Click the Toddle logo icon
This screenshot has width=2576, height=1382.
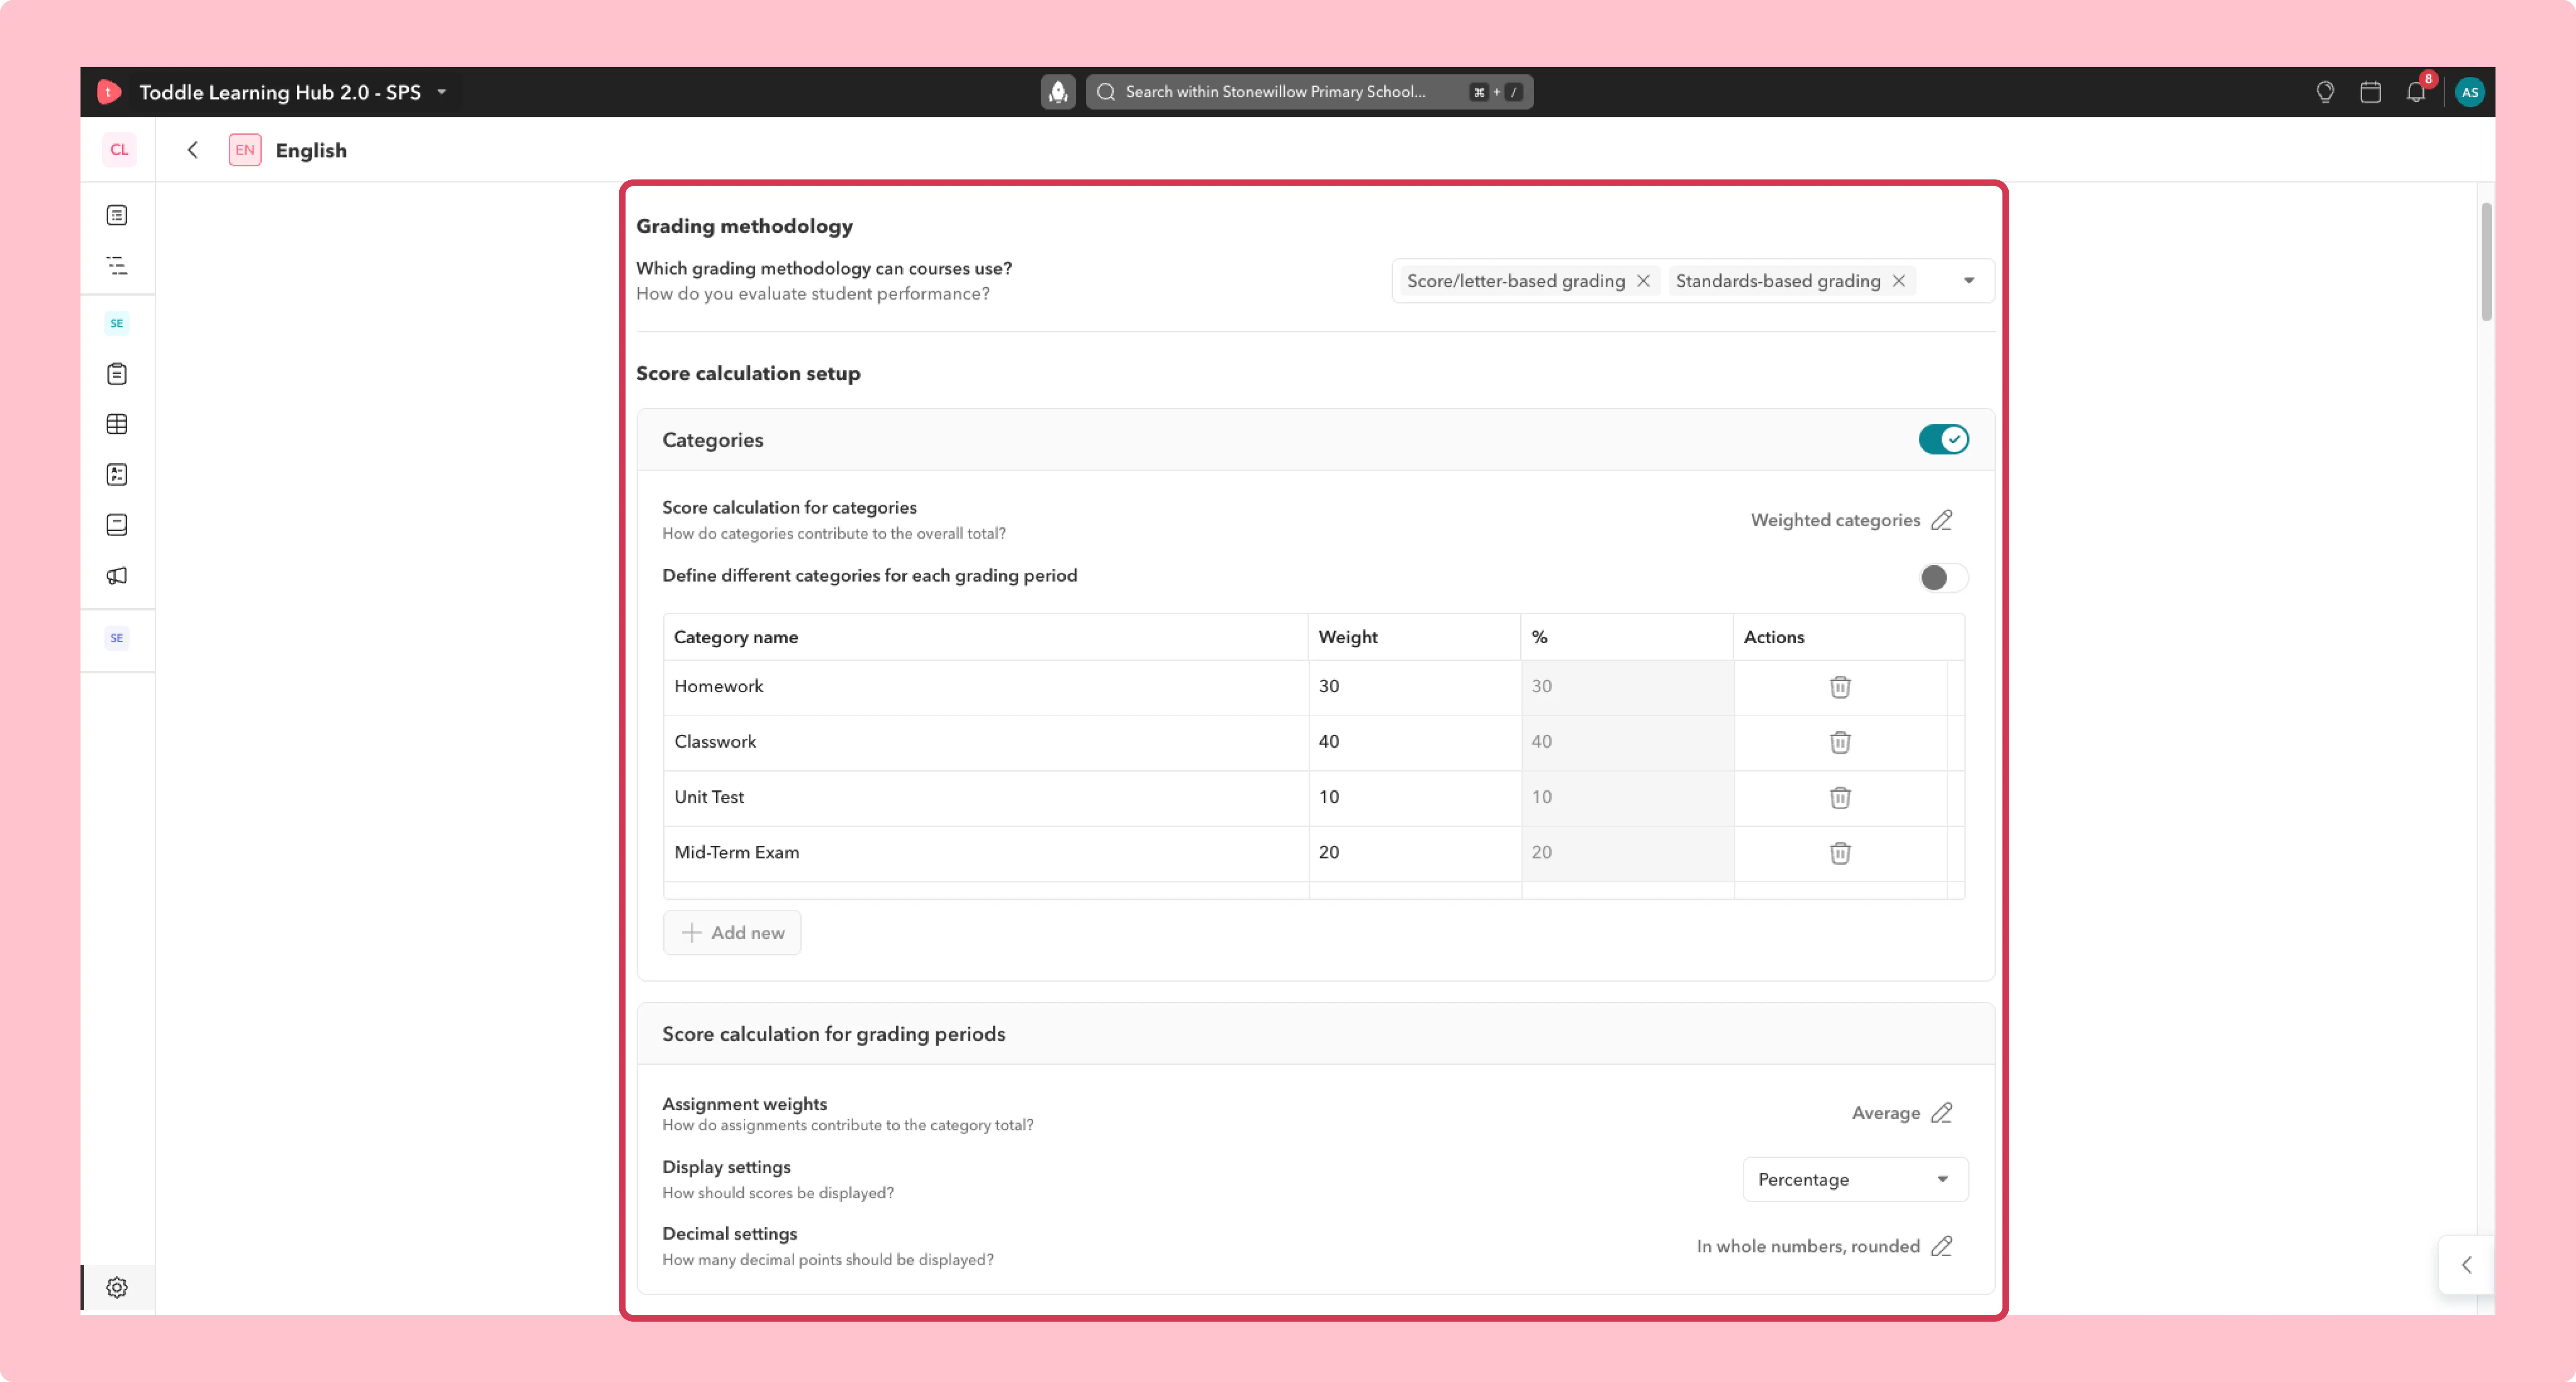coord(109,92)
